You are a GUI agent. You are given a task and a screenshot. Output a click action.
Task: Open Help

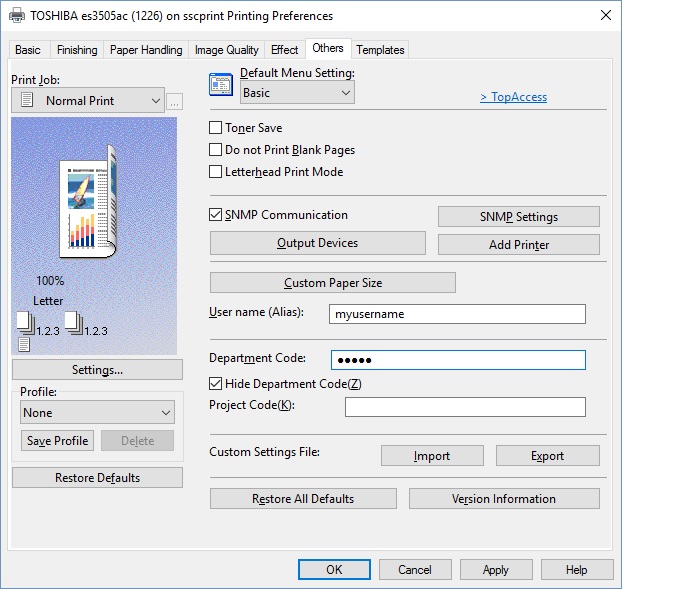pos(577,569)
